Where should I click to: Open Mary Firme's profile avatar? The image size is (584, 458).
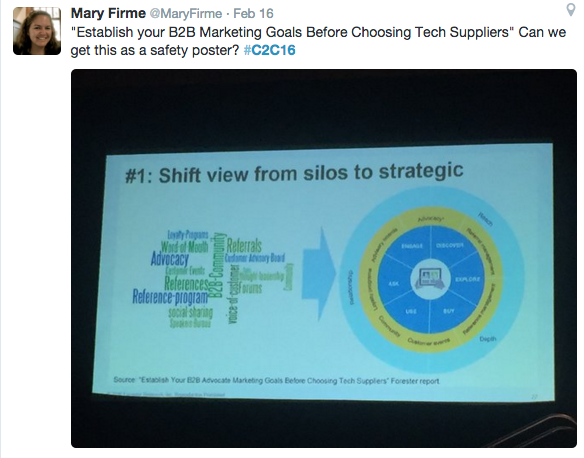pyautogui.click(x=37, y=31)
